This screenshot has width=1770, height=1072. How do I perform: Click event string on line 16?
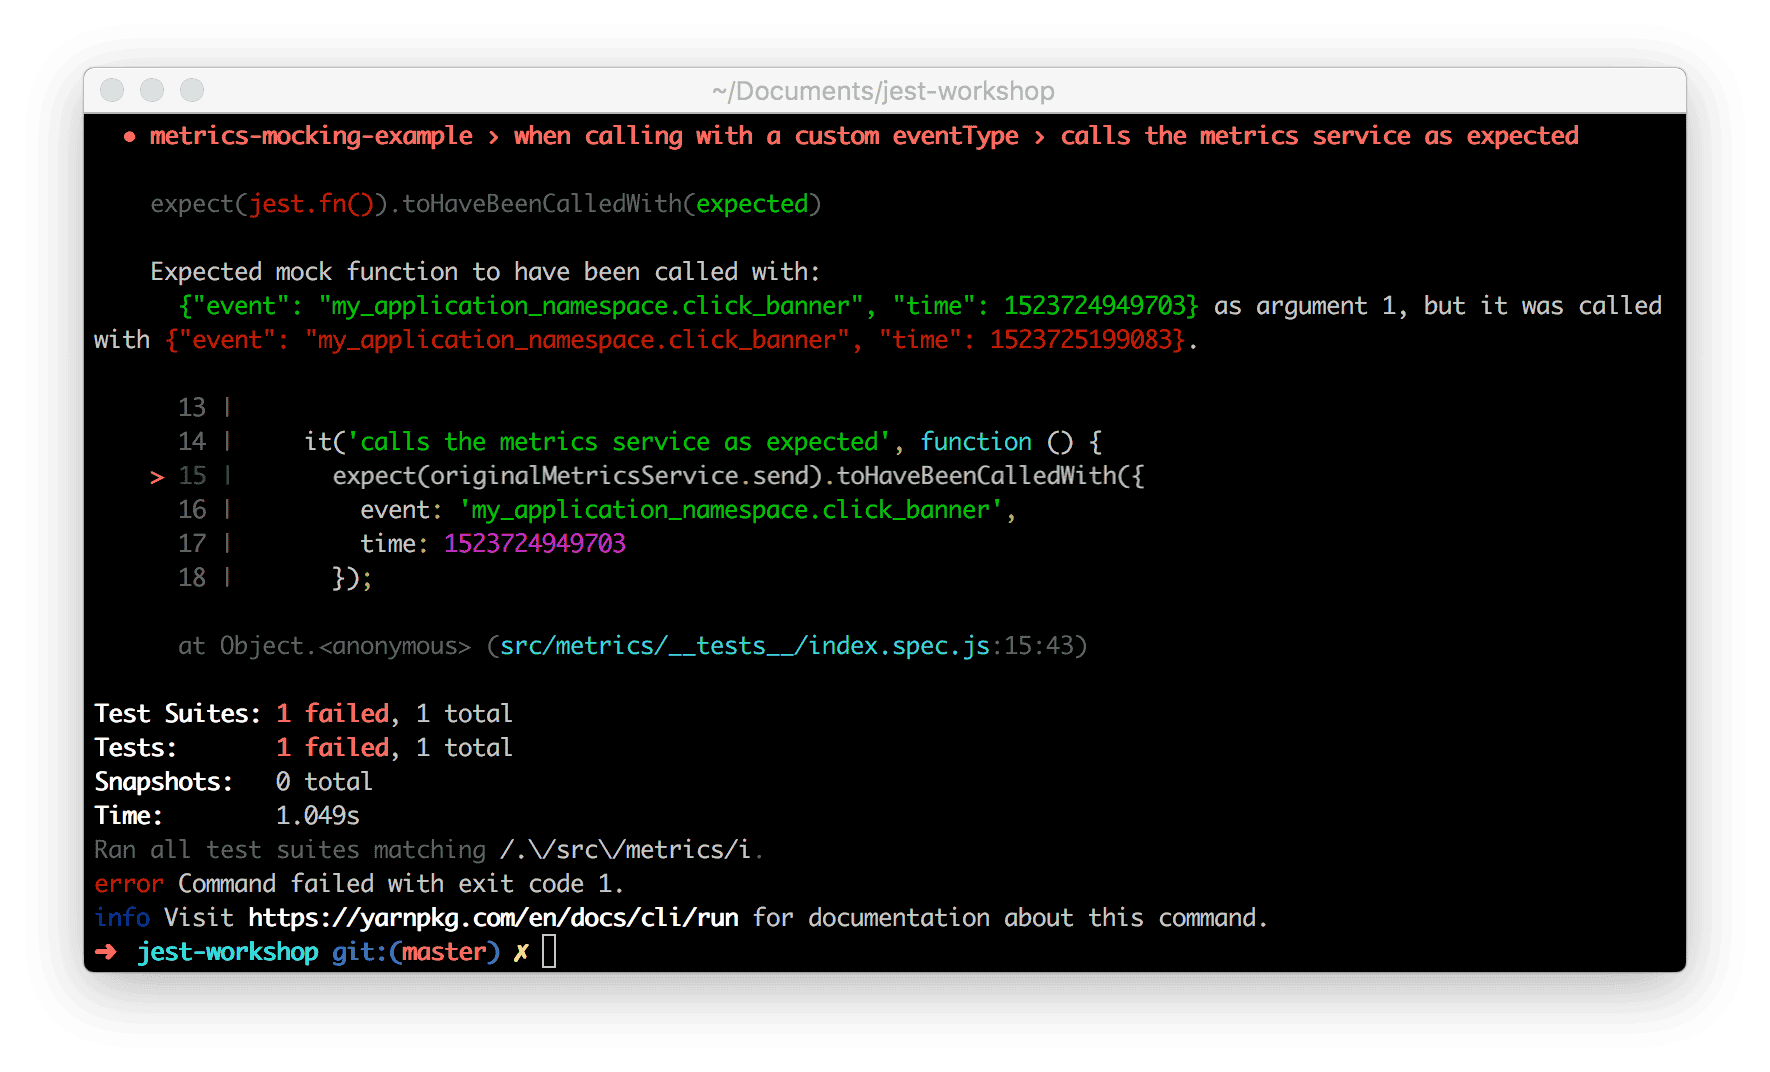pyautogui.click(x=731, y=510)
